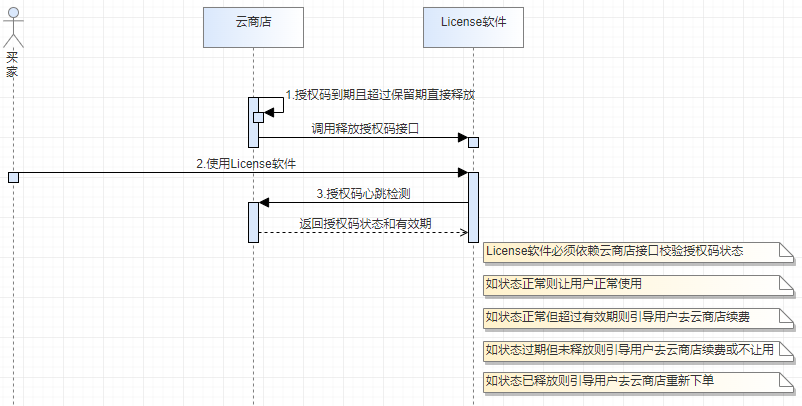Select the small self-call activation square on 云商店
Screen dimensions: 802x406
pos(258,117)
